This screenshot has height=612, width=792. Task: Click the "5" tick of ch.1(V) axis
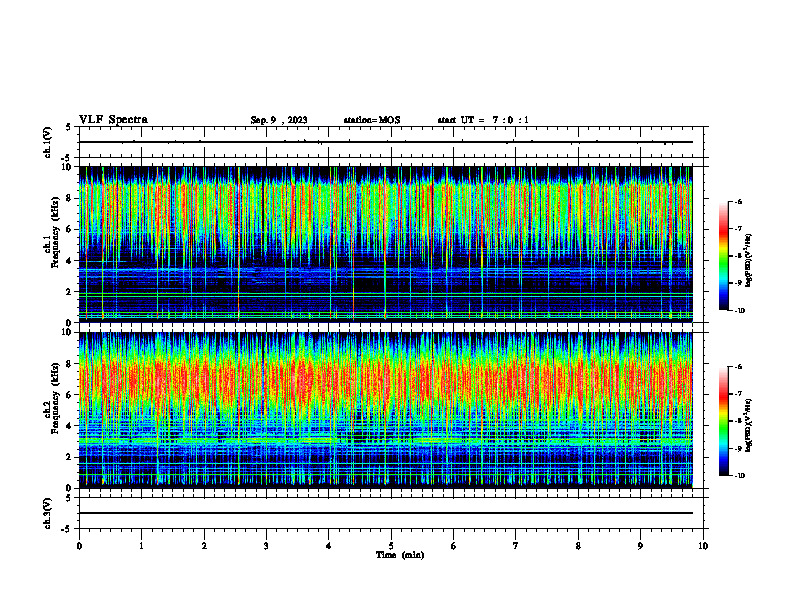pos(70,127)
